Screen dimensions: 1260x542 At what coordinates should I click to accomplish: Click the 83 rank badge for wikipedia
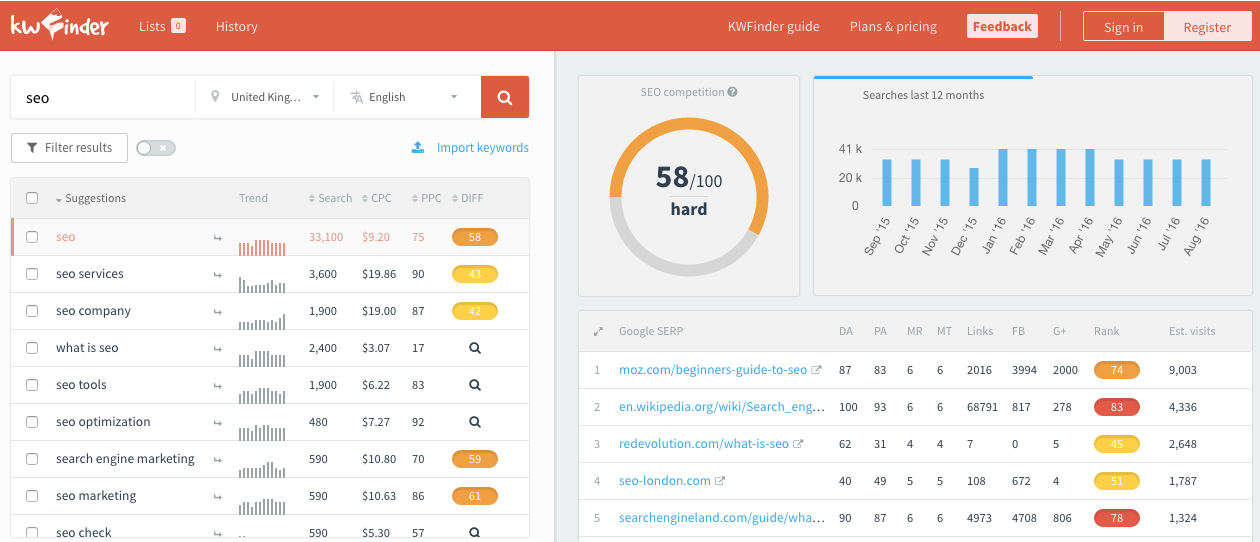click(1117, 407)
